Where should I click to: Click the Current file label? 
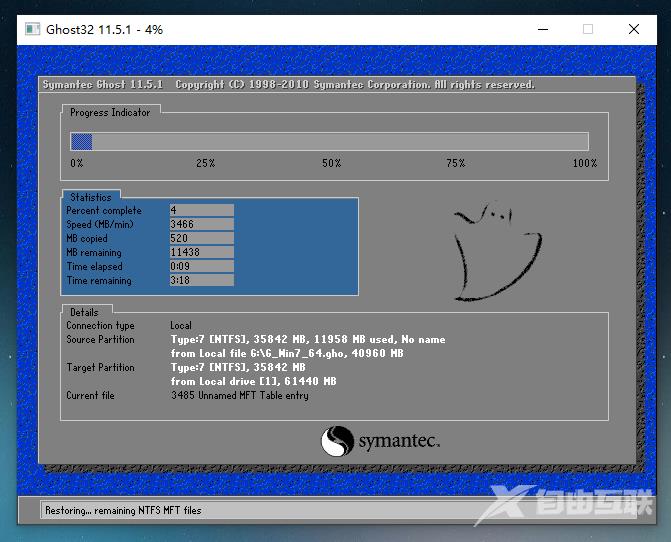coord(90,396)
